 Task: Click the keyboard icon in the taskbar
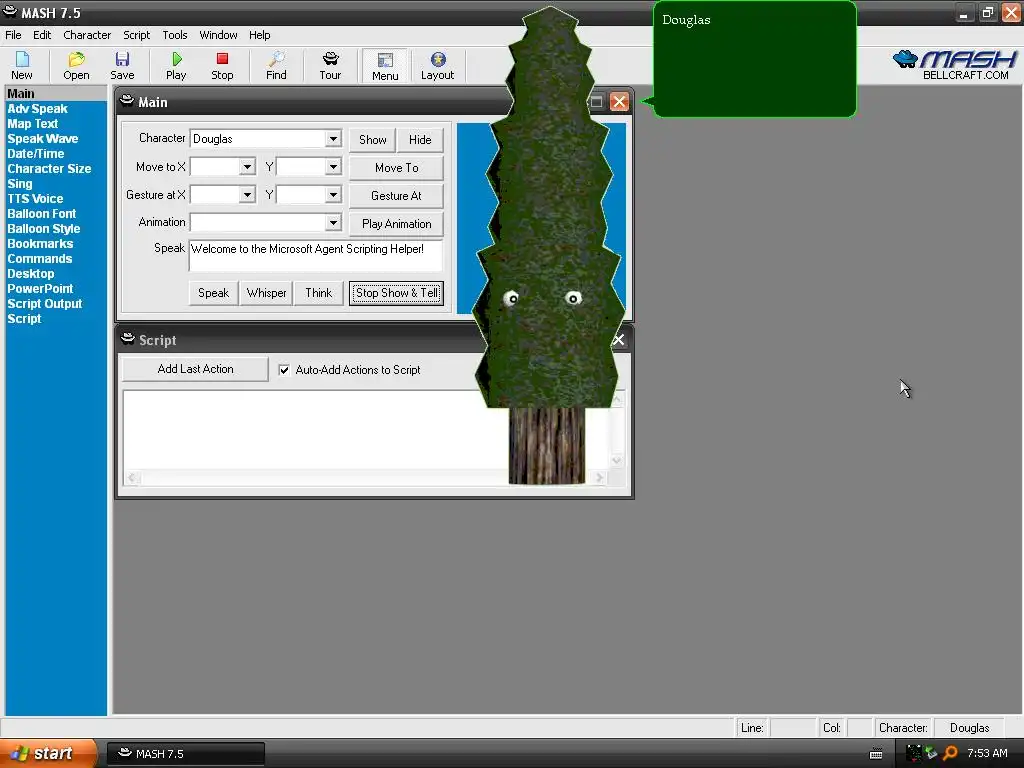[876, 754]
